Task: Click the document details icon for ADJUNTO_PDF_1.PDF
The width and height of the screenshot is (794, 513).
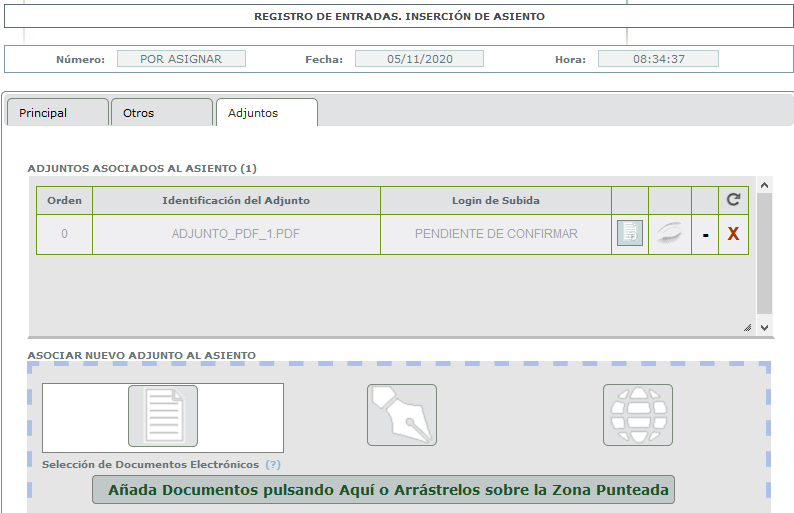Action: pos(630,233)
